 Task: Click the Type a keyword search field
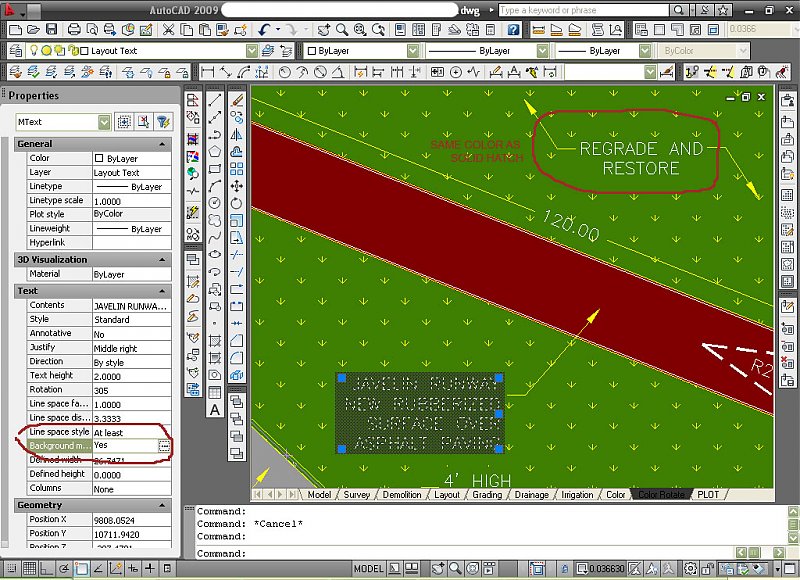tap(583, 10)
